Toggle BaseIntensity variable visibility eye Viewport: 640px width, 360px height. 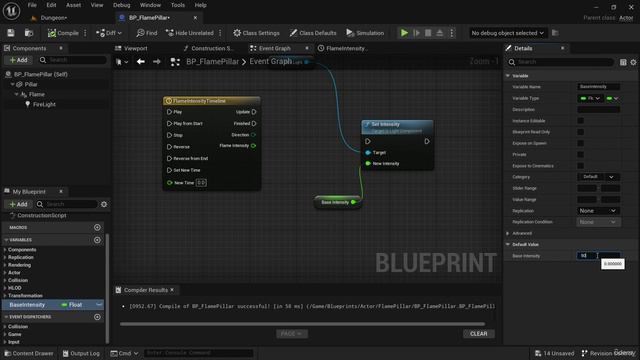point(99,305)
